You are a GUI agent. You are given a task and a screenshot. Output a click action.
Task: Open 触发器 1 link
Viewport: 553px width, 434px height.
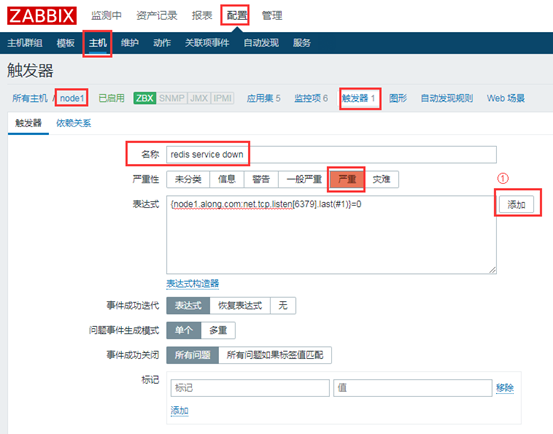pyautogui.click(x=358, y=98)
